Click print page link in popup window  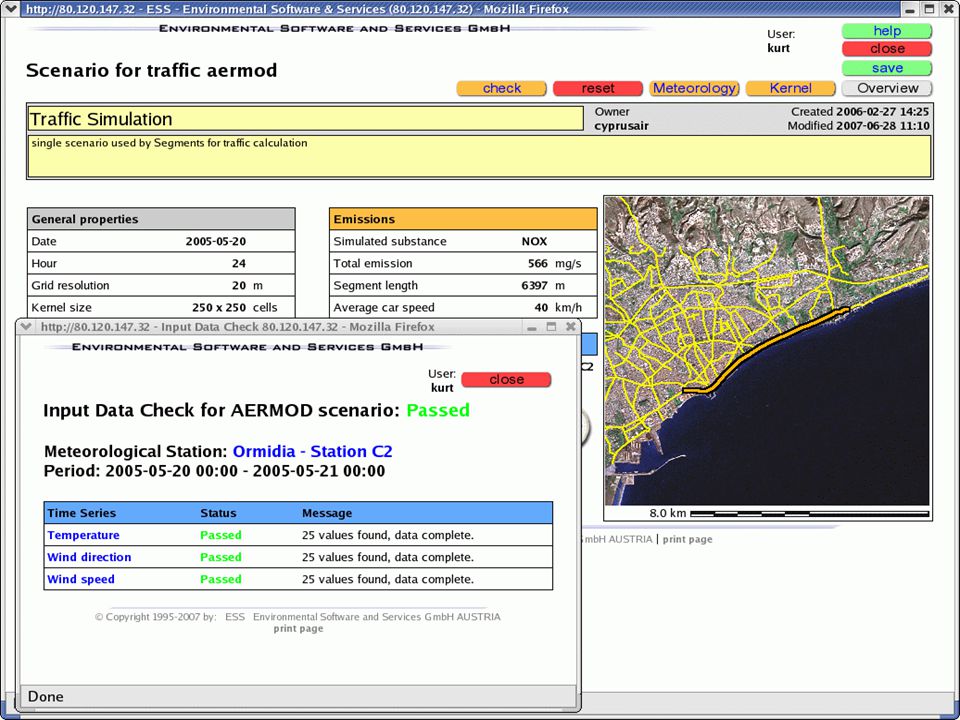click(x=298, y=629)
